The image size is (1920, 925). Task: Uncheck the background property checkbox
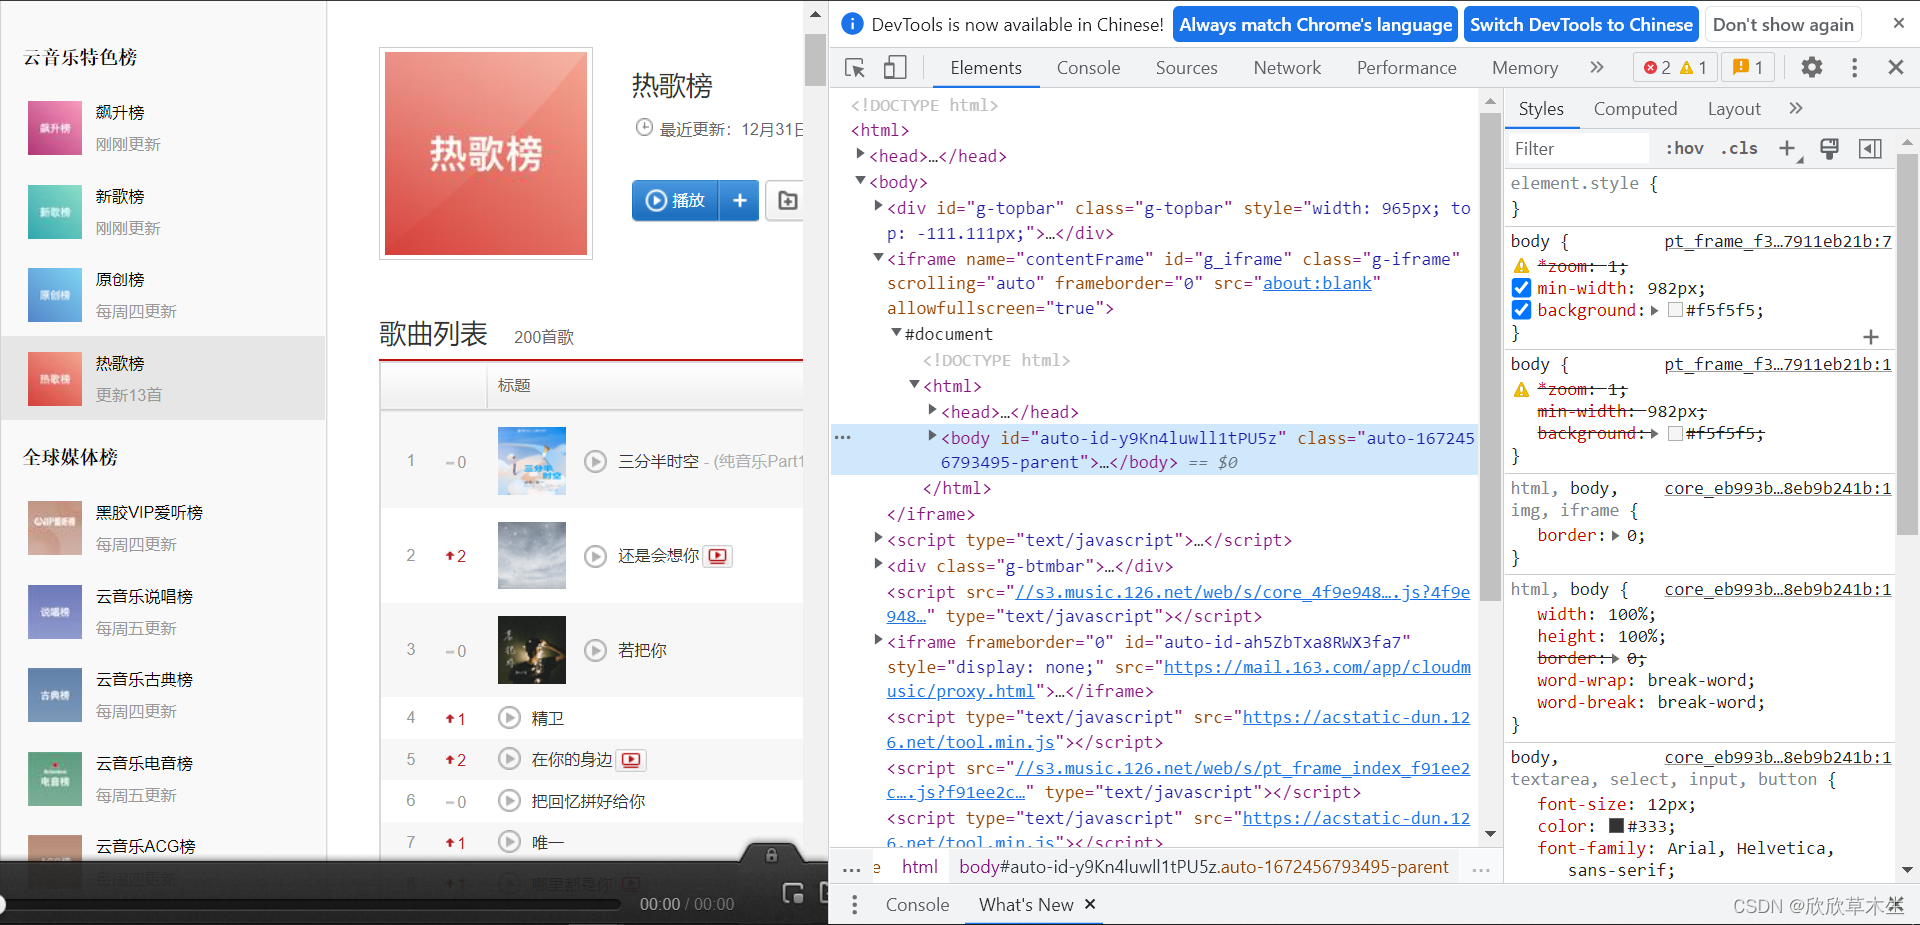click(1521, 310)
